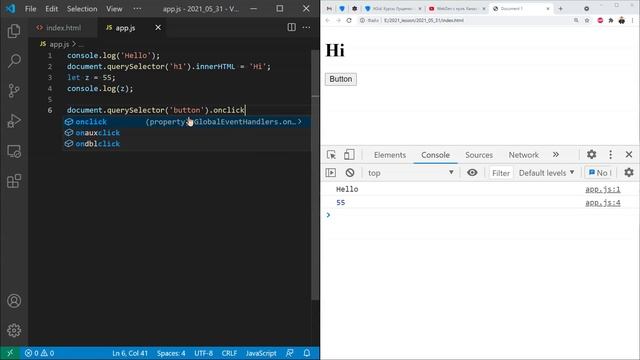Open the app.js:1 source link

pos(602,189)
